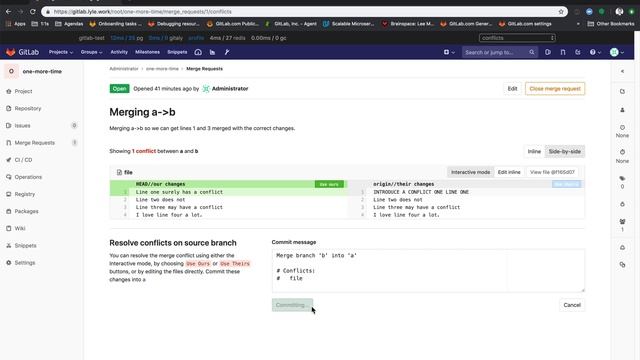The image size is (640, 360).
Task: Click the to-do icon in right sidebar
Action: (622, 91)
